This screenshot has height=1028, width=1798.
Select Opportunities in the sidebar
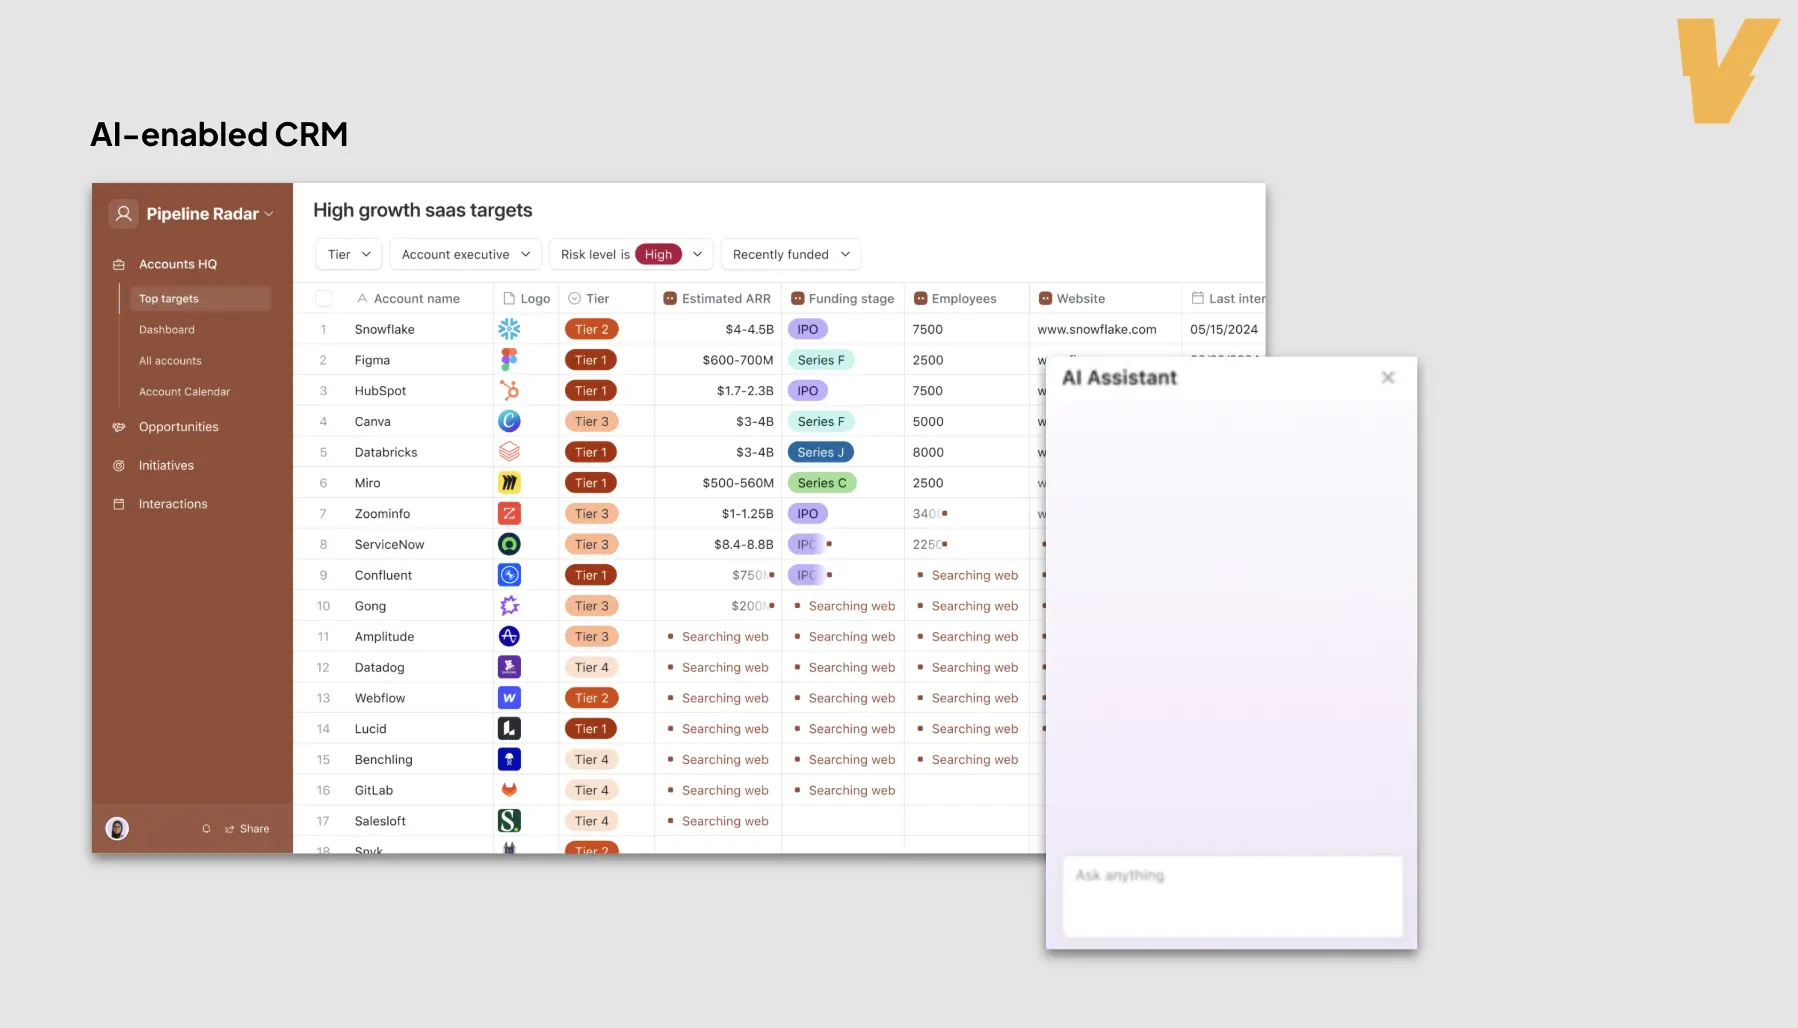(179, 427)
